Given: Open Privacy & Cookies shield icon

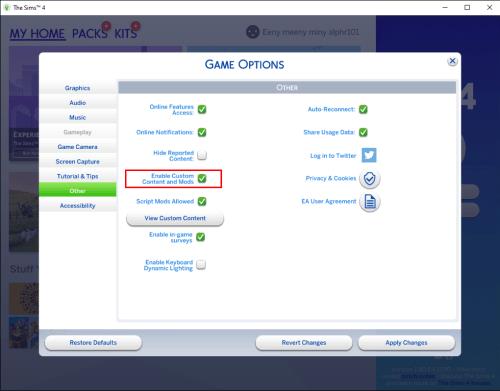Looking at the screenshot, I should coord(370,179).
